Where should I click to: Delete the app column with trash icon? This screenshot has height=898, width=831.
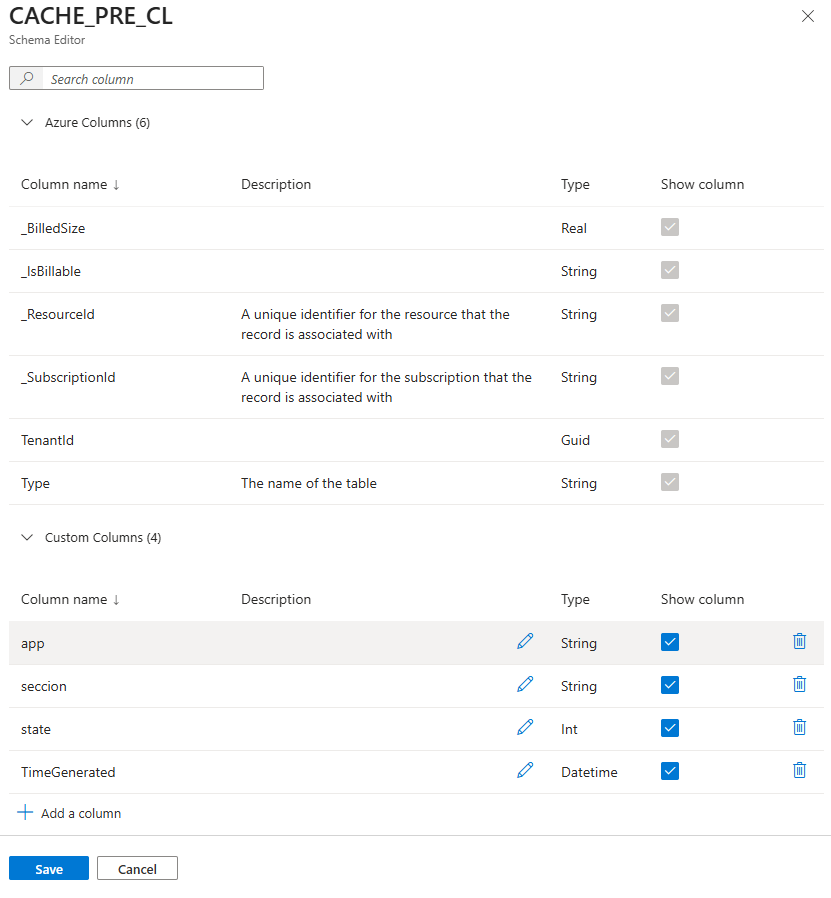(800, 641)
